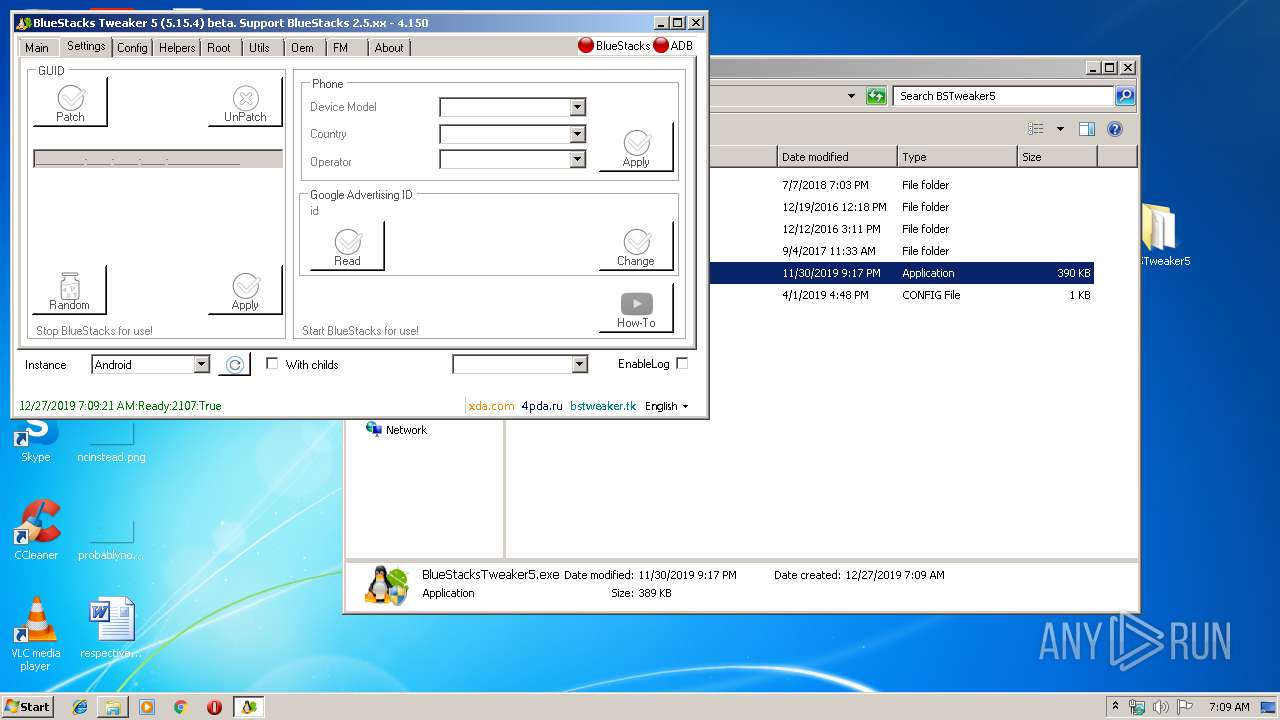Image resolution: width=1280 pixels, height=720 pixels.
Task: Open Internet Explorer from the taskbar
Action: [80, 707]
